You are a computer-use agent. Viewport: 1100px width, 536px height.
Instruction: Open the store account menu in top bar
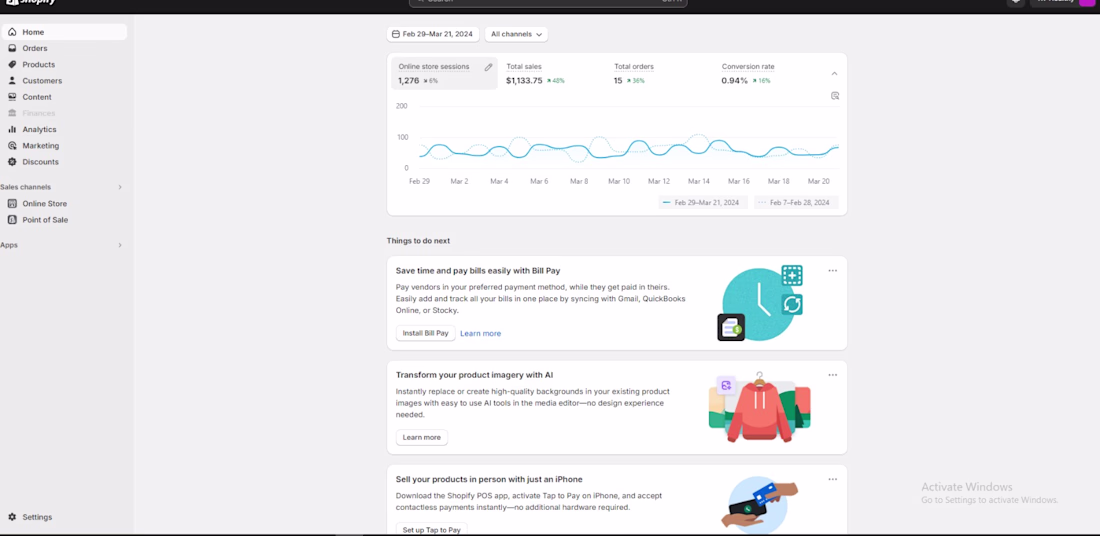click(1062, 3)
